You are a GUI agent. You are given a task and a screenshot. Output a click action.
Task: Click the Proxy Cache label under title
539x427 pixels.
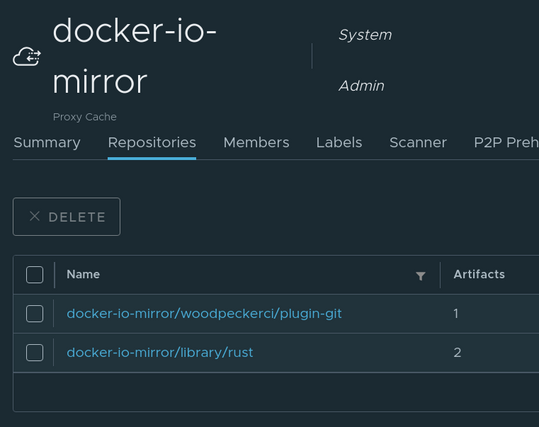click(x=85, y=117)
